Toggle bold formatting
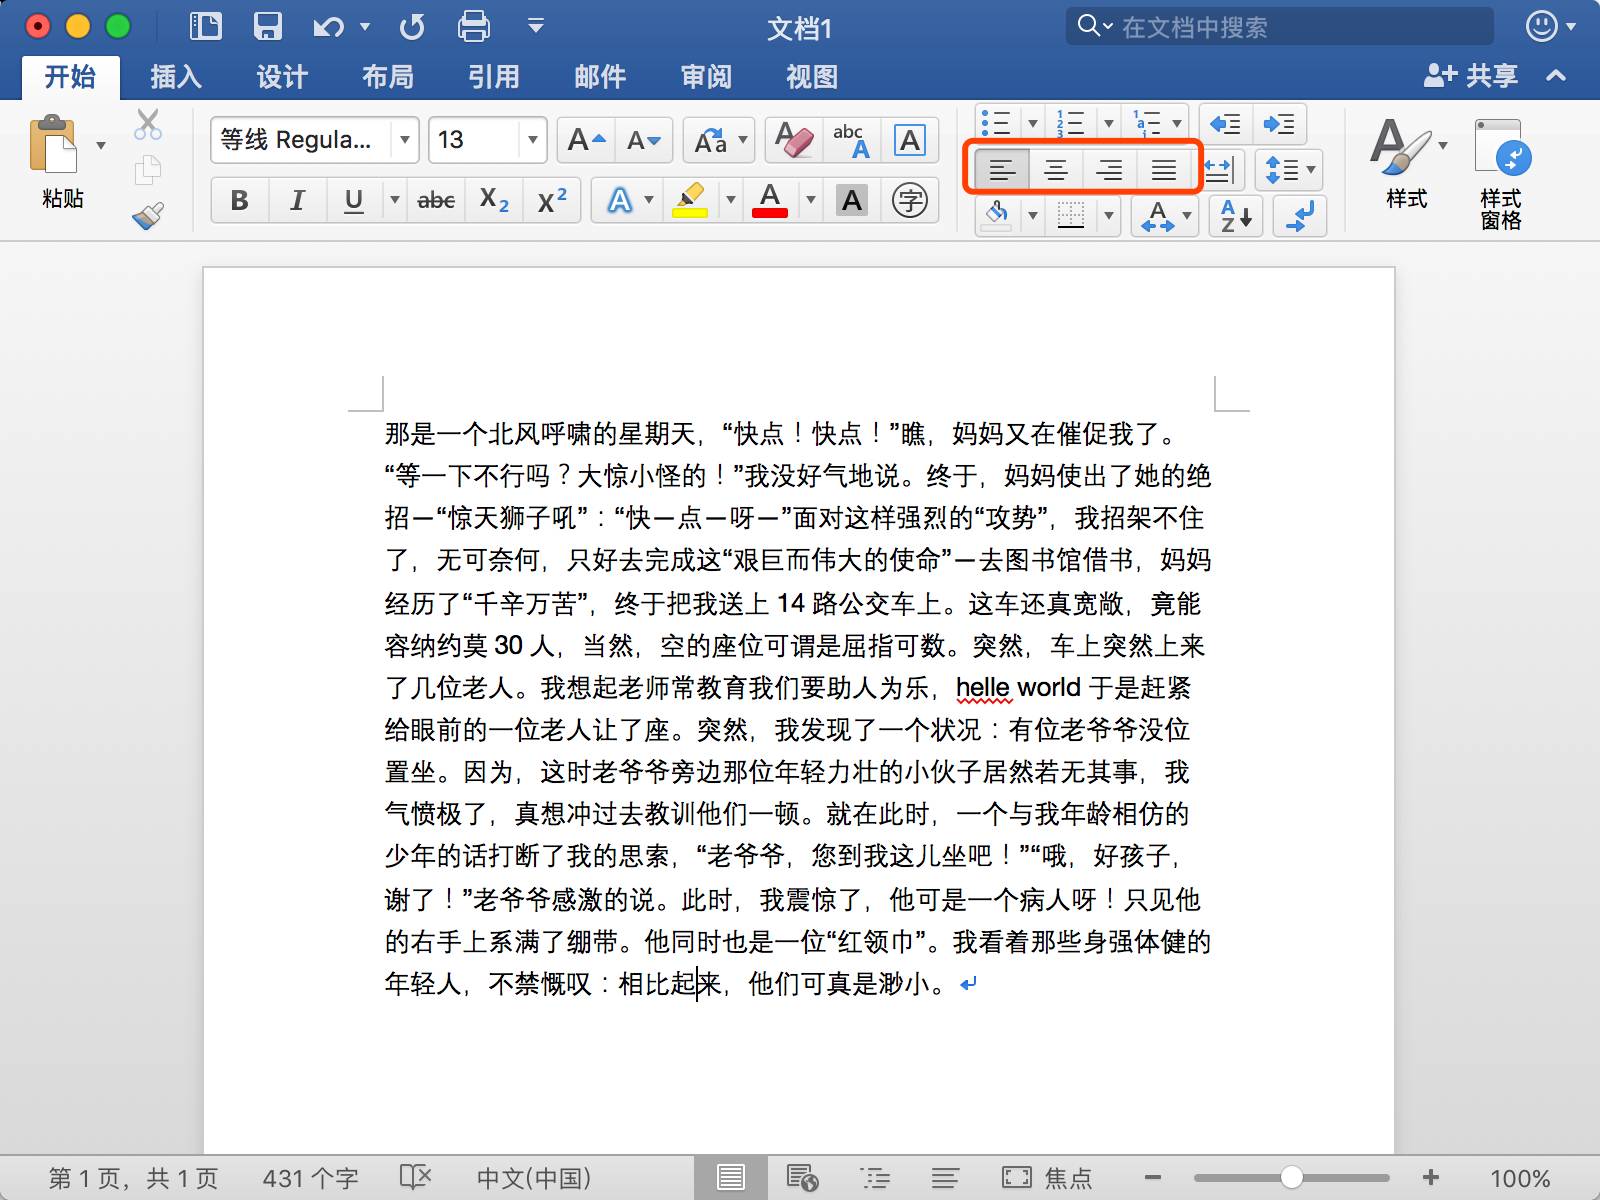The height and width of the screenshot is (1200, 1600). click(x=240, y=201)
